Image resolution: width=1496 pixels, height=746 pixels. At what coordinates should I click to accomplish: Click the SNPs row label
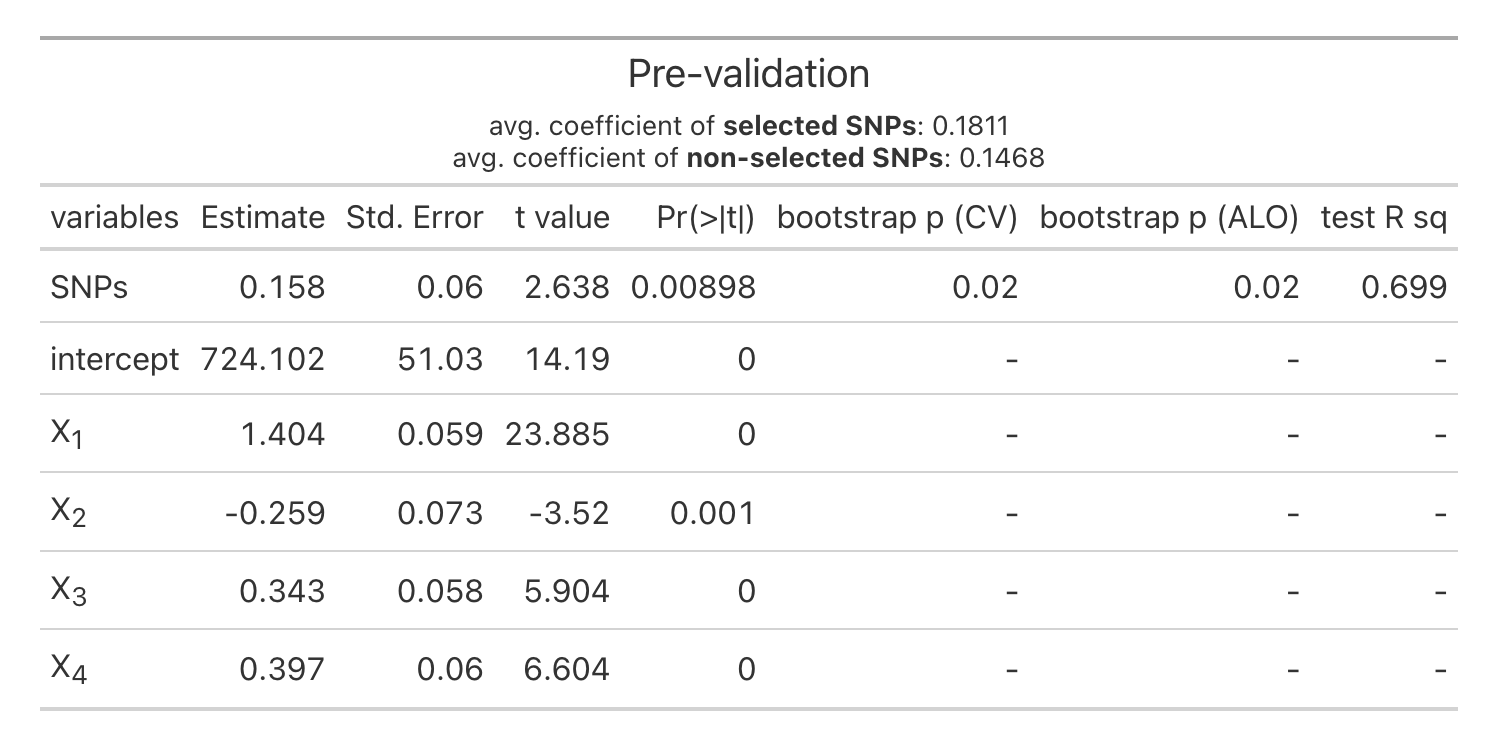pyautogui.click(x=89, y=288)
